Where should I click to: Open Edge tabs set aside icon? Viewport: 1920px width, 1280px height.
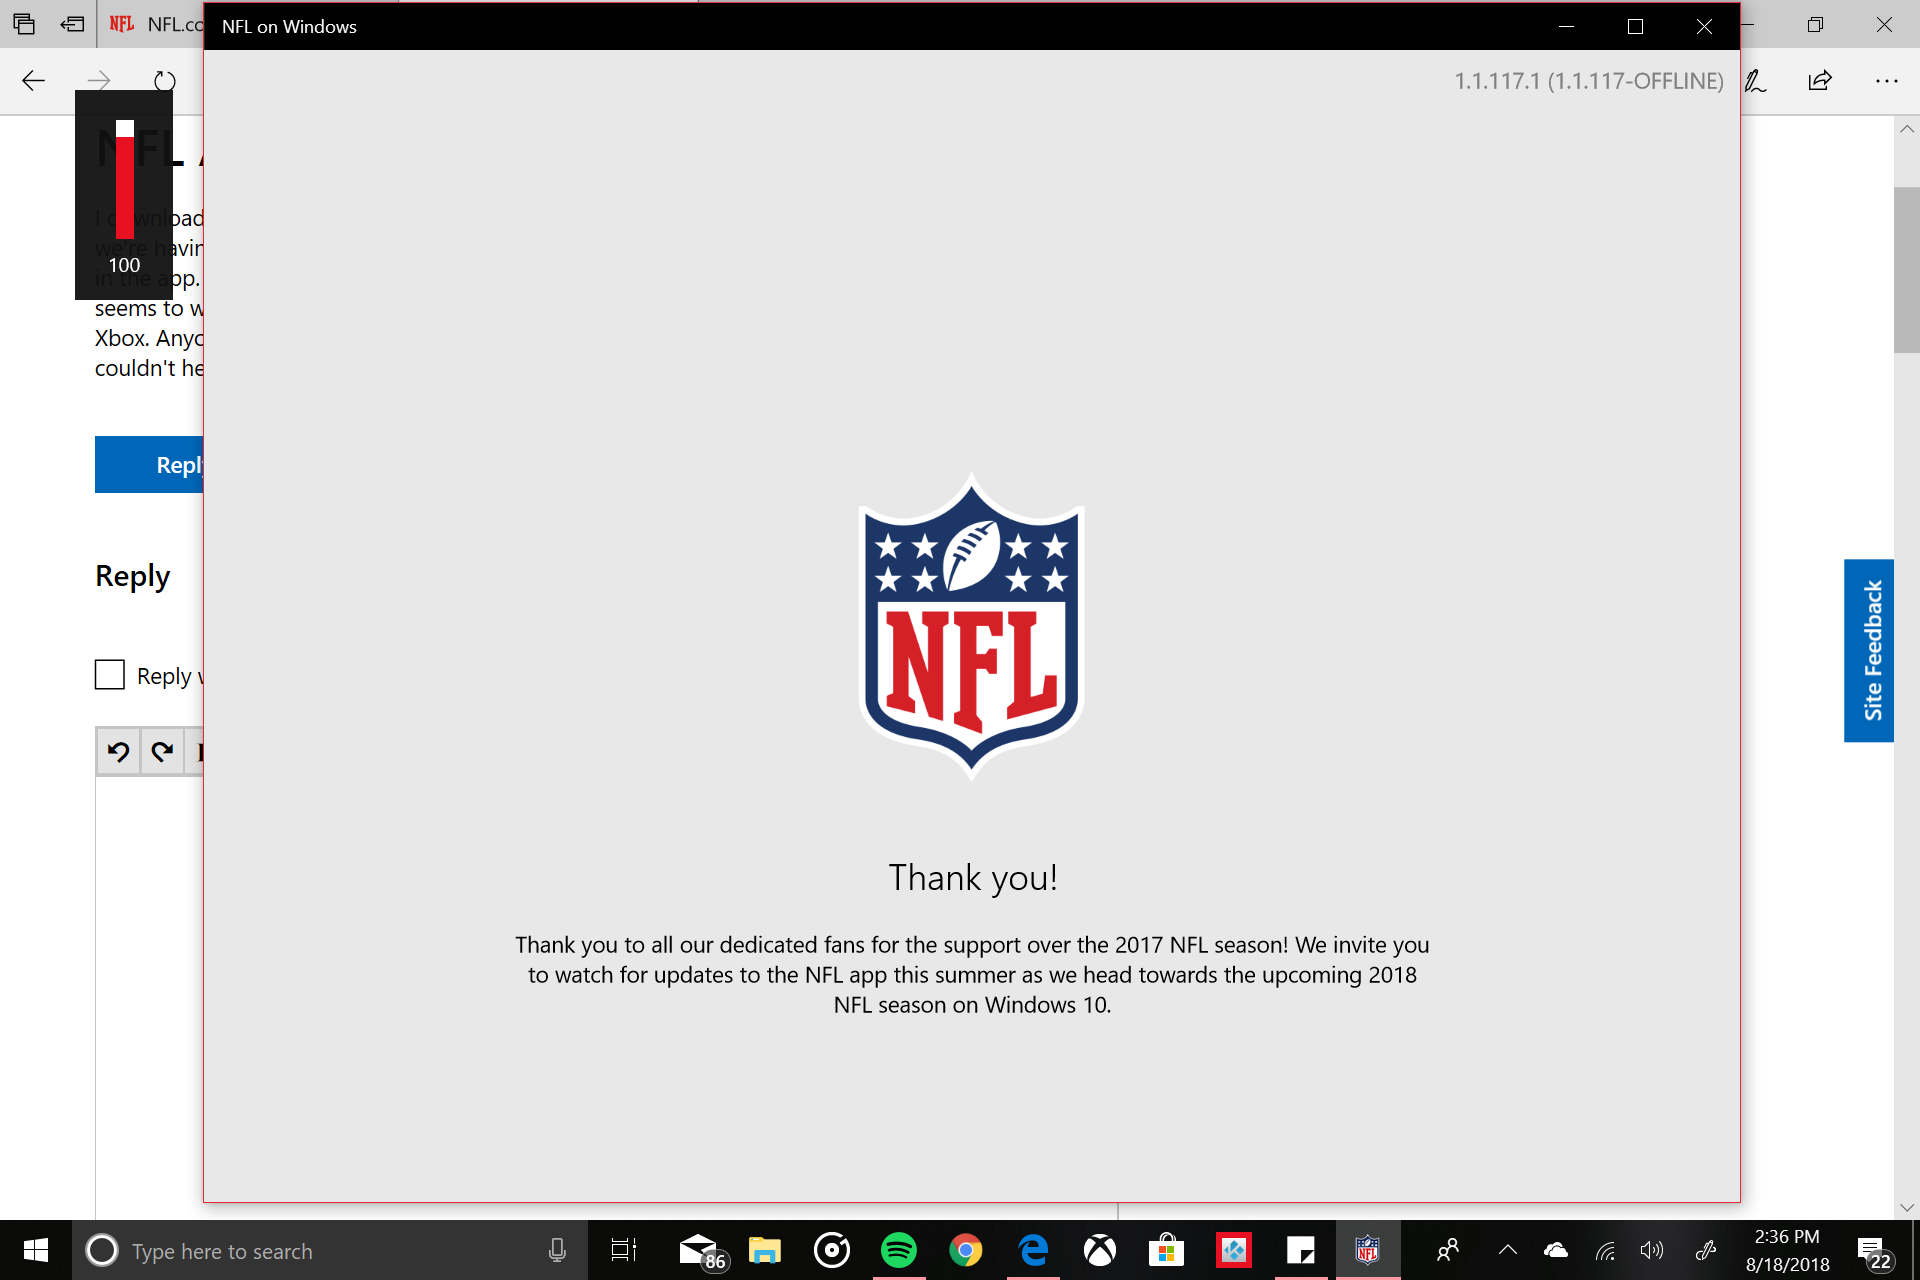[24, 24]
